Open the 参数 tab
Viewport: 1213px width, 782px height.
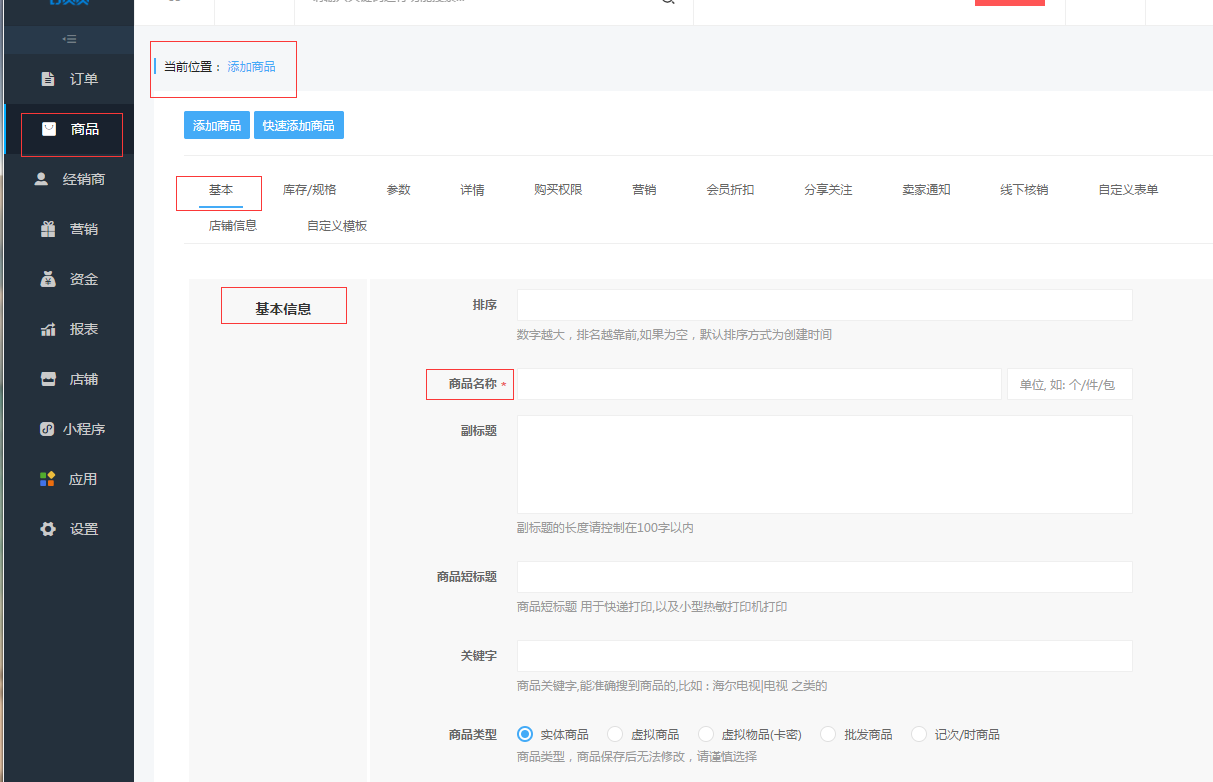[399, 190]
